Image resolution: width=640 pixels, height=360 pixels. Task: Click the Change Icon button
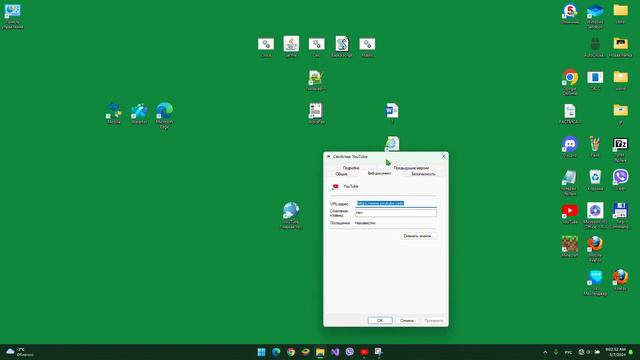pos(418,236)
